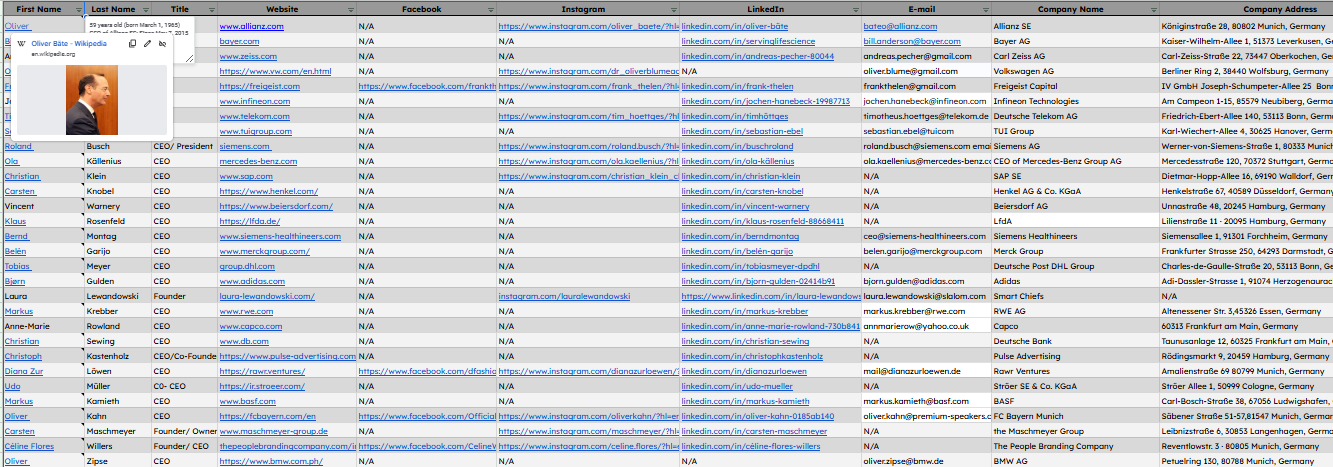Edit link pencil icon in preview card

pos(148,44)
